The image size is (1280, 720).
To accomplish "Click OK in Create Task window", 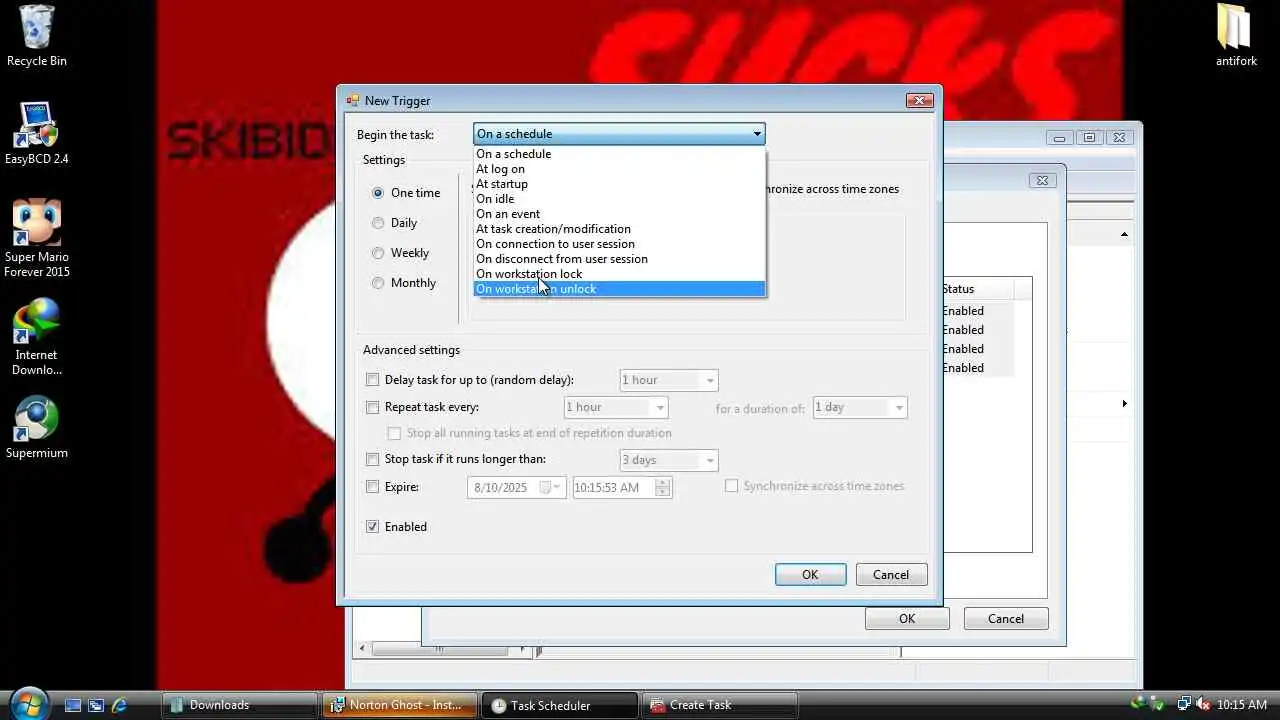I will 907,619.
